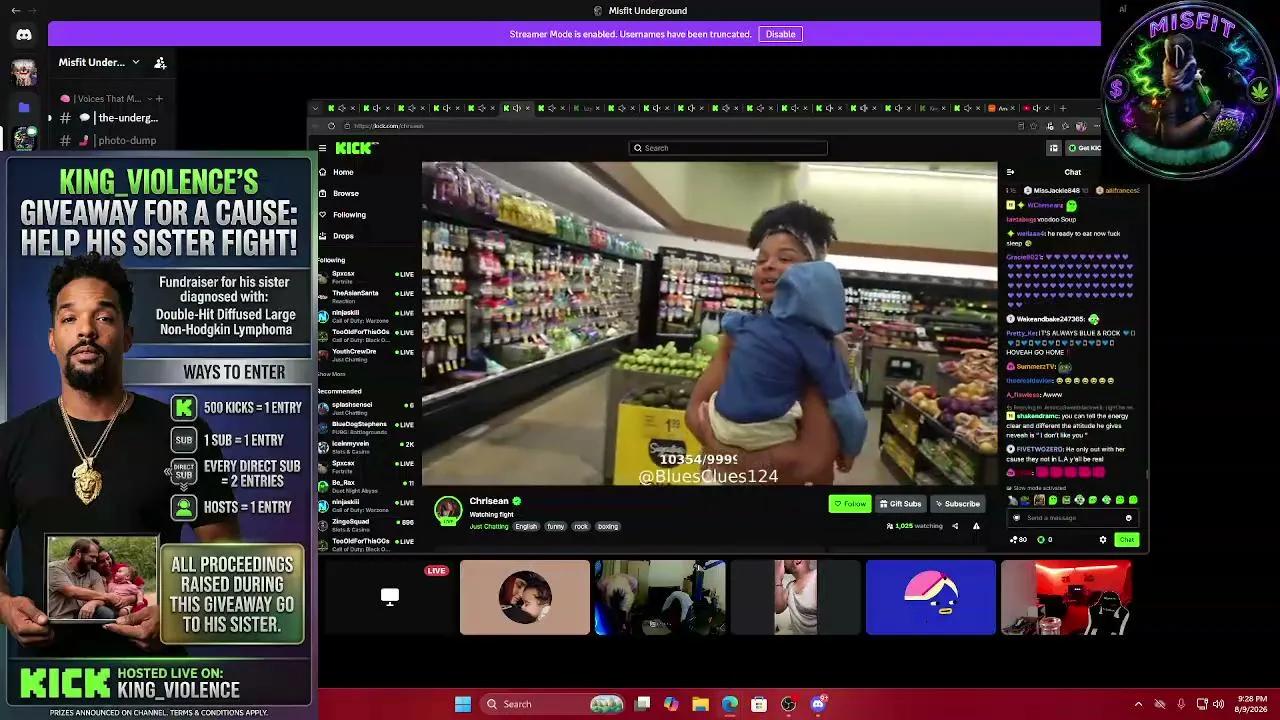The width and height of the screenshot is (1280, 720).
Task: Follow the Chrisean channel
Action: click(x=850, y=504)
